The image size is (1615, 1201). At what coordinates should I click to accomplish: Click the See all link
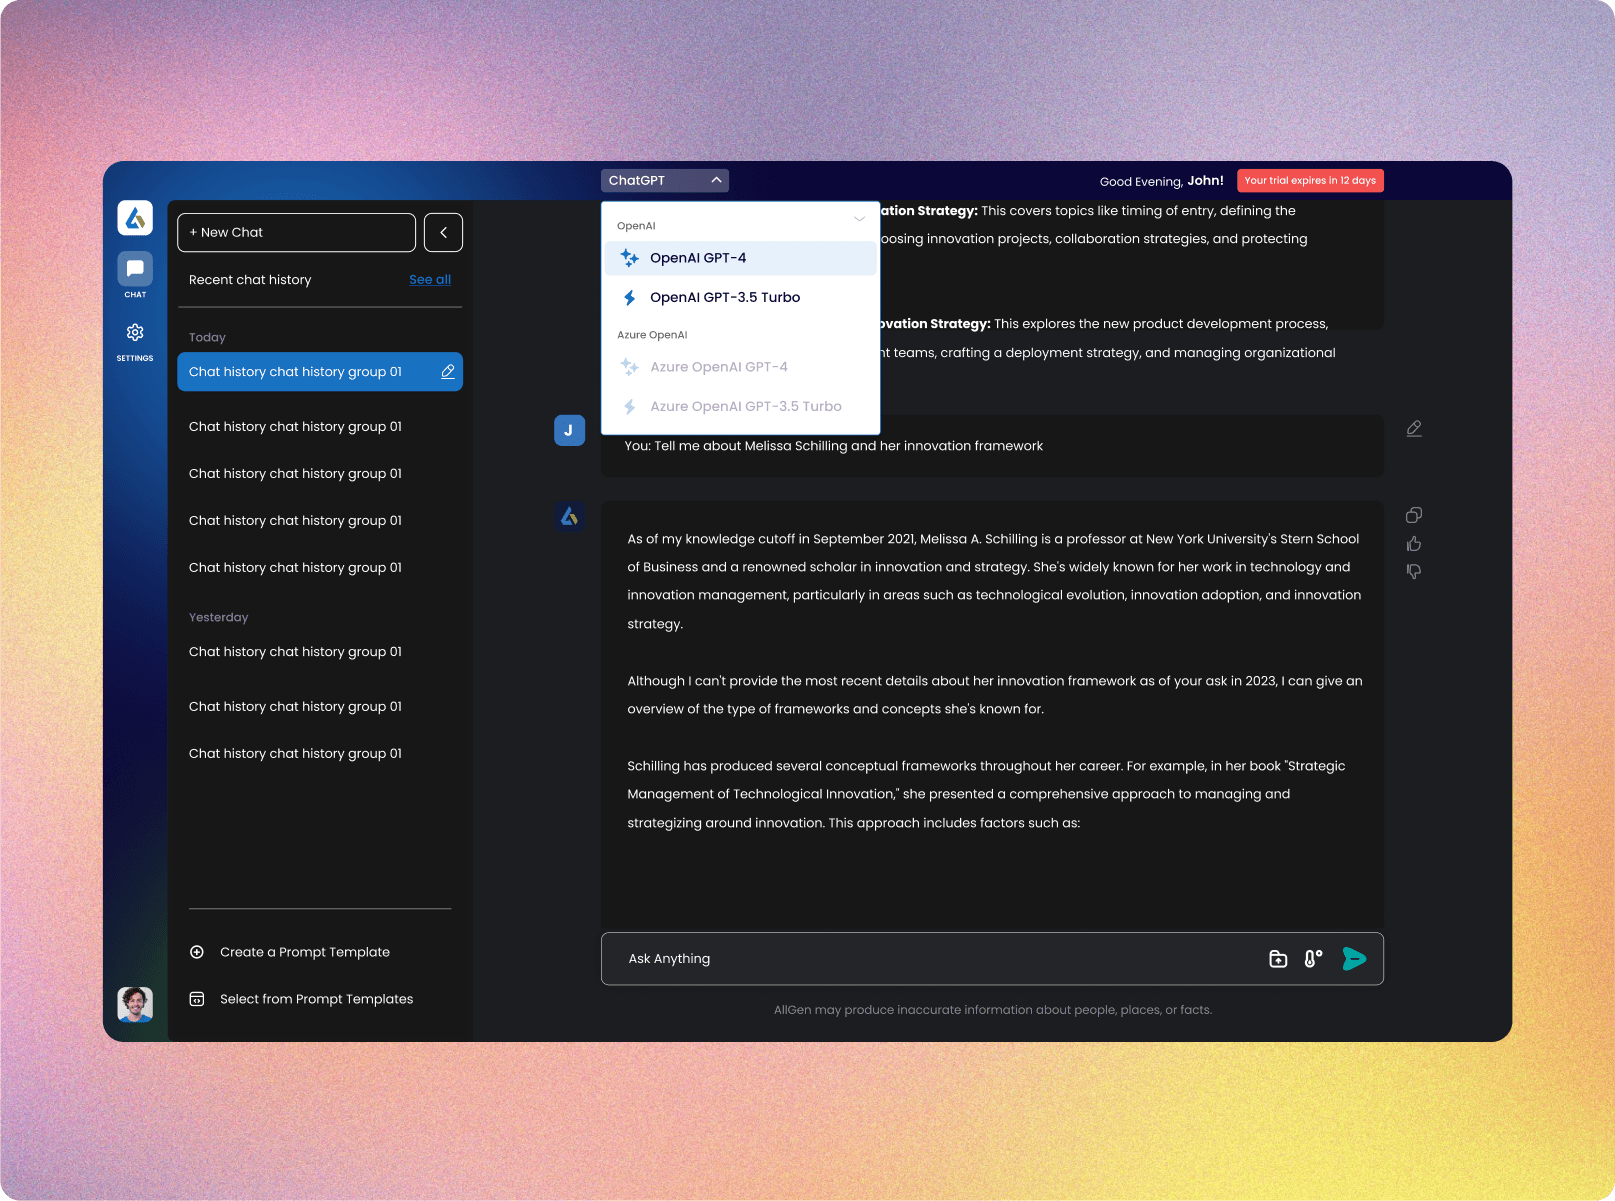(430, 280)
